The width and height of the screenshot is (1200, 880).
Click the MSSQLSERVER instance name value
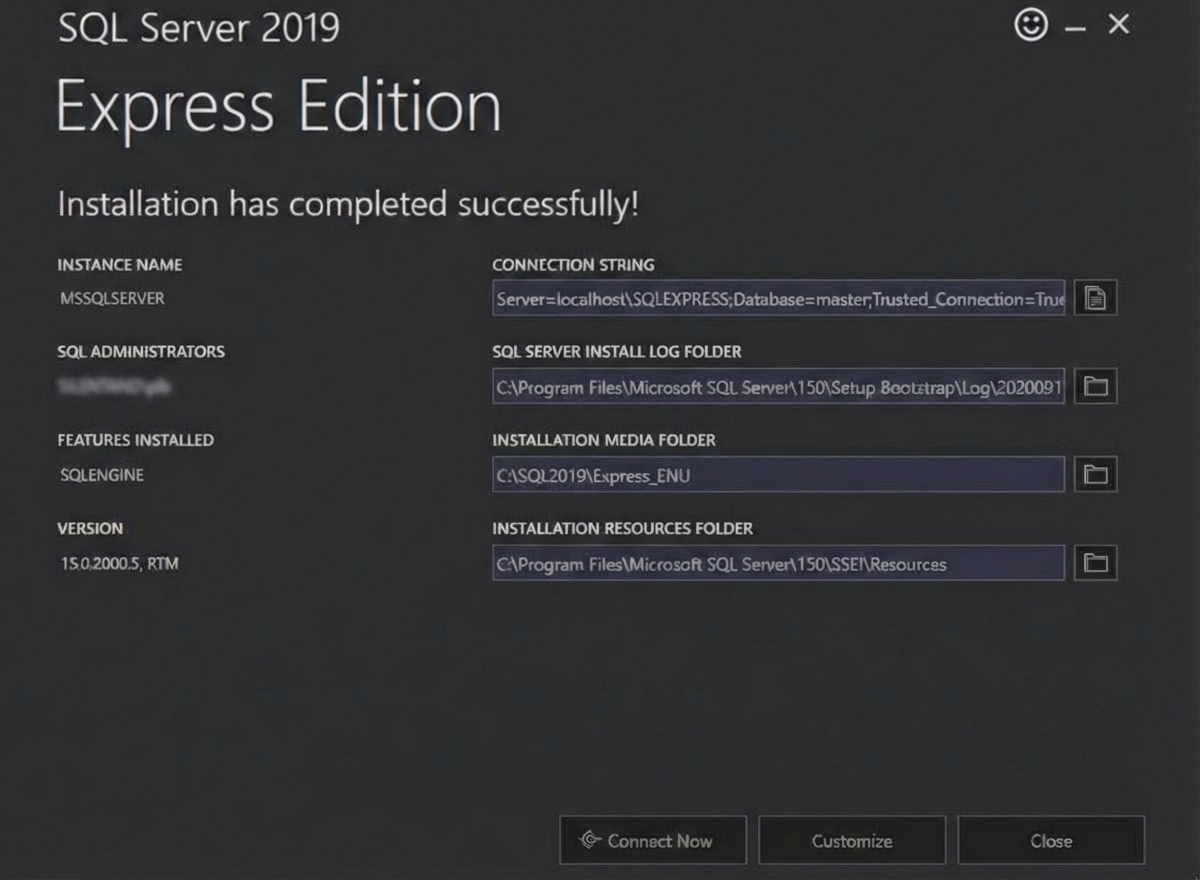click(112, 298)
